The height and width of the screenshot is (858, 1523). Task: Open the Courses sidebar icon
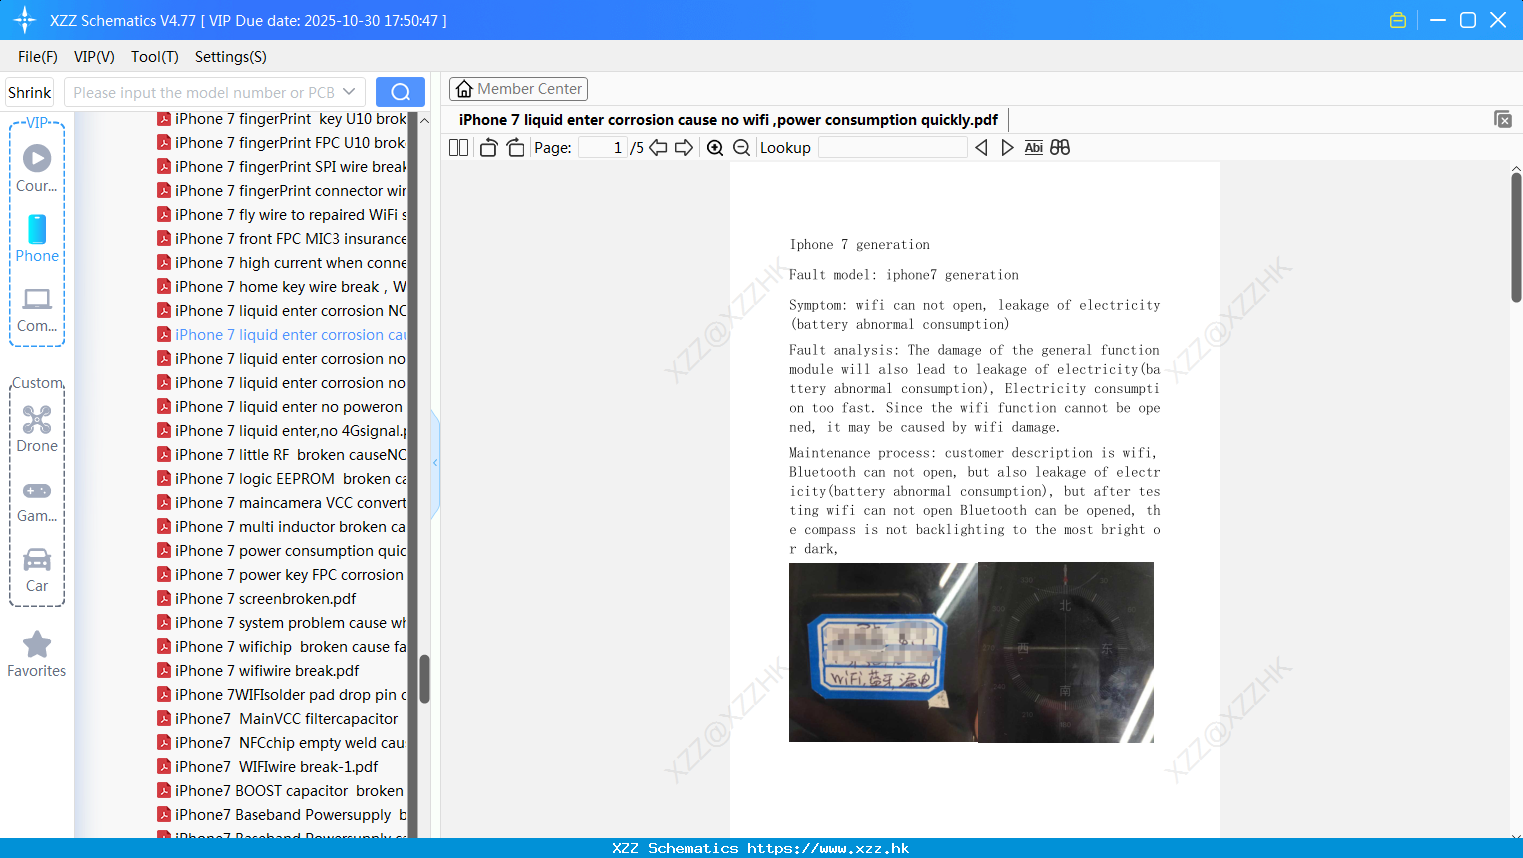[x=37, y=169]
